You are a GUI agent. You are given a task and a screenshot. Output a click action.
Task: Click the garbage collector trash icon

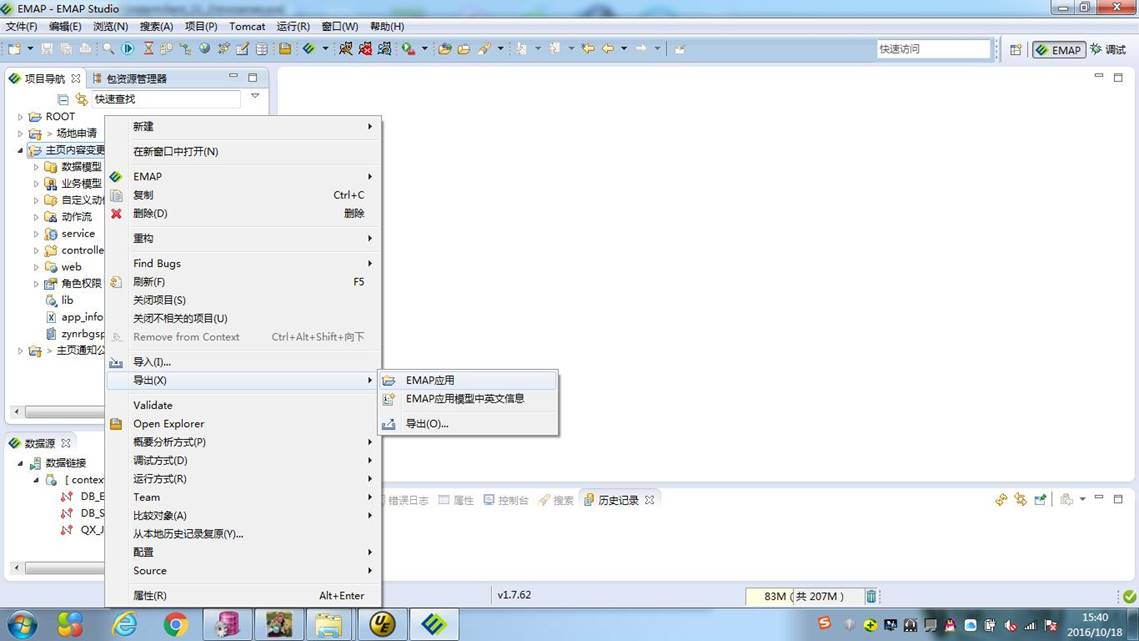click(x=871, y=596)
